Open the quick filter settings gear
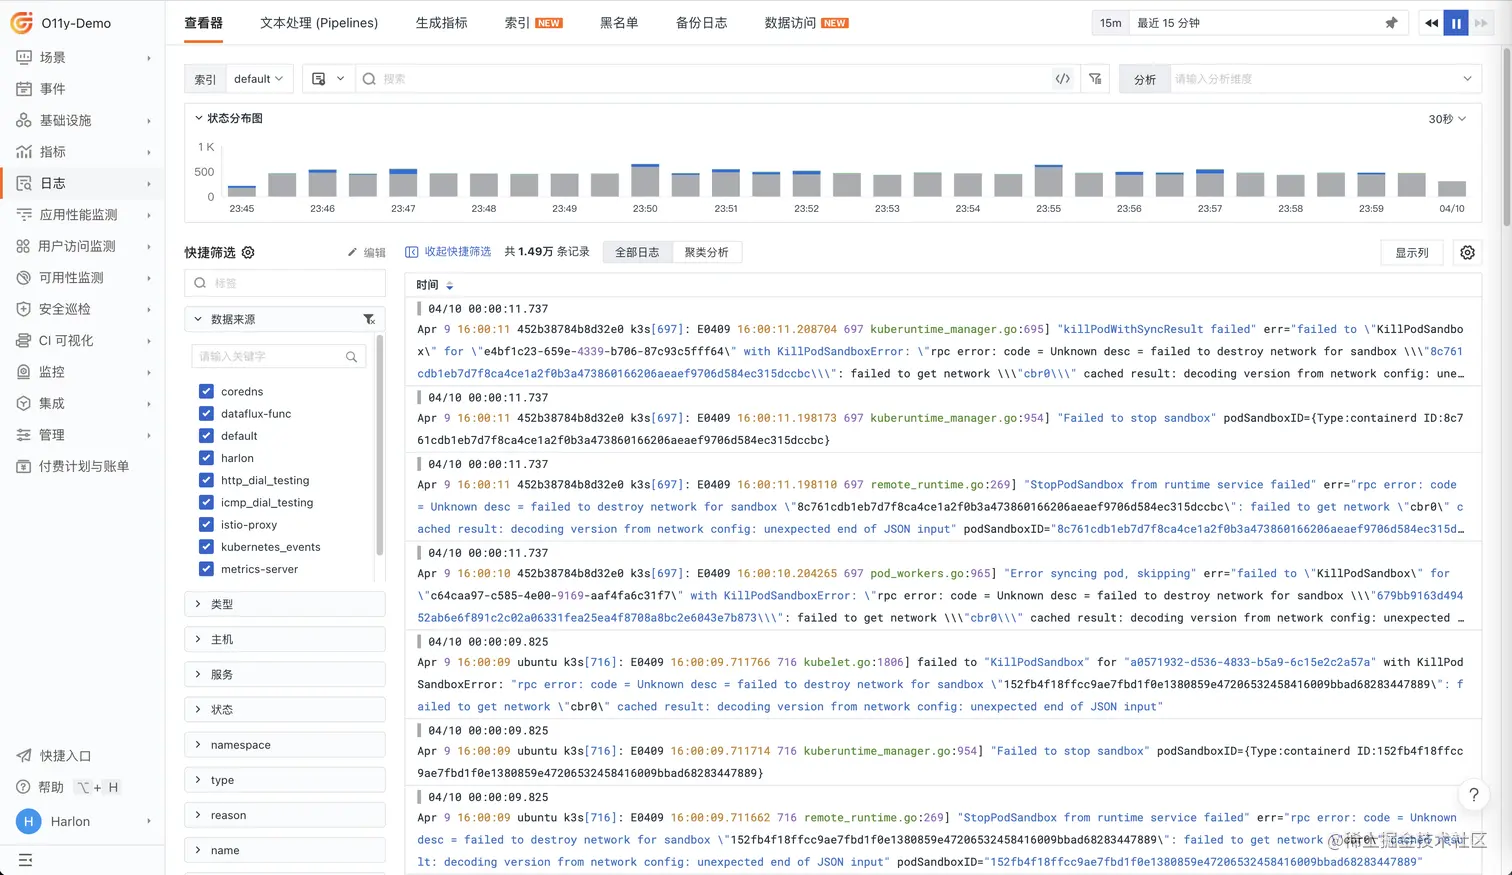Image resolution: width=1512 pixels, height=875 pixels. point(248,253)
